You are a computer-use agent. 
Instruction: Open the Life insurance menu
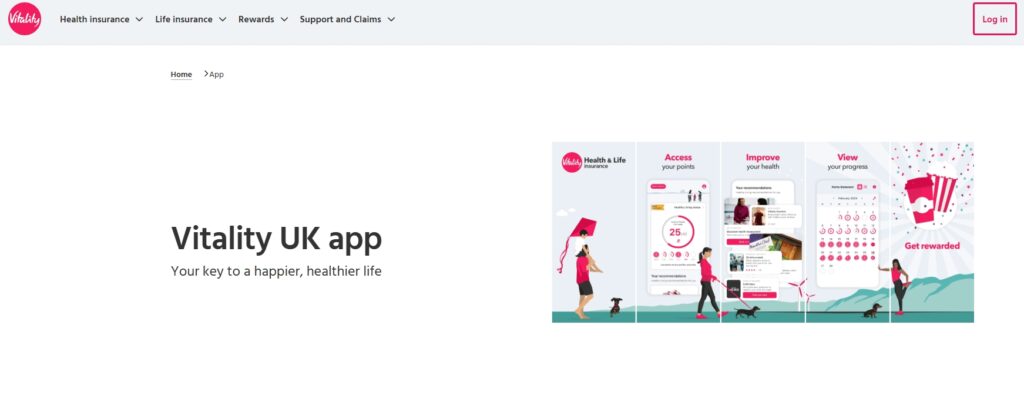[x=184, y=19]
